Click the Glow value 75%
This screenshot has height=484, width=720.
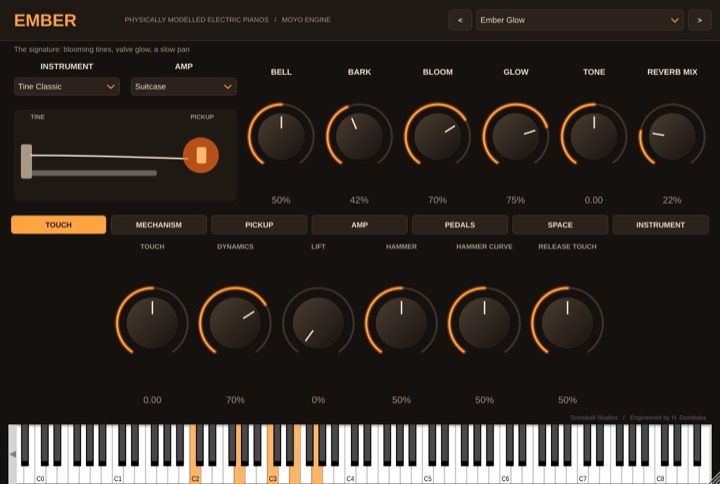pyautogui.click(x=516, y=200)
